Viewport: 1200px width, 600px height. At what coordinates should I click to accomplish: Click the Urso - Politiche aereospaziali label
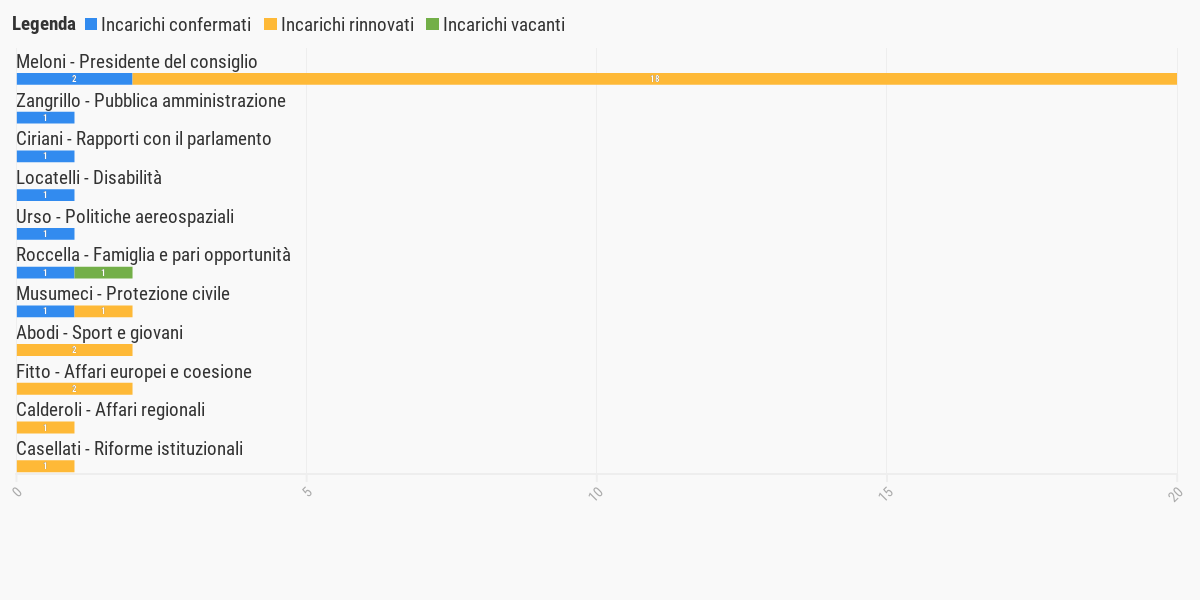point(125,217)
